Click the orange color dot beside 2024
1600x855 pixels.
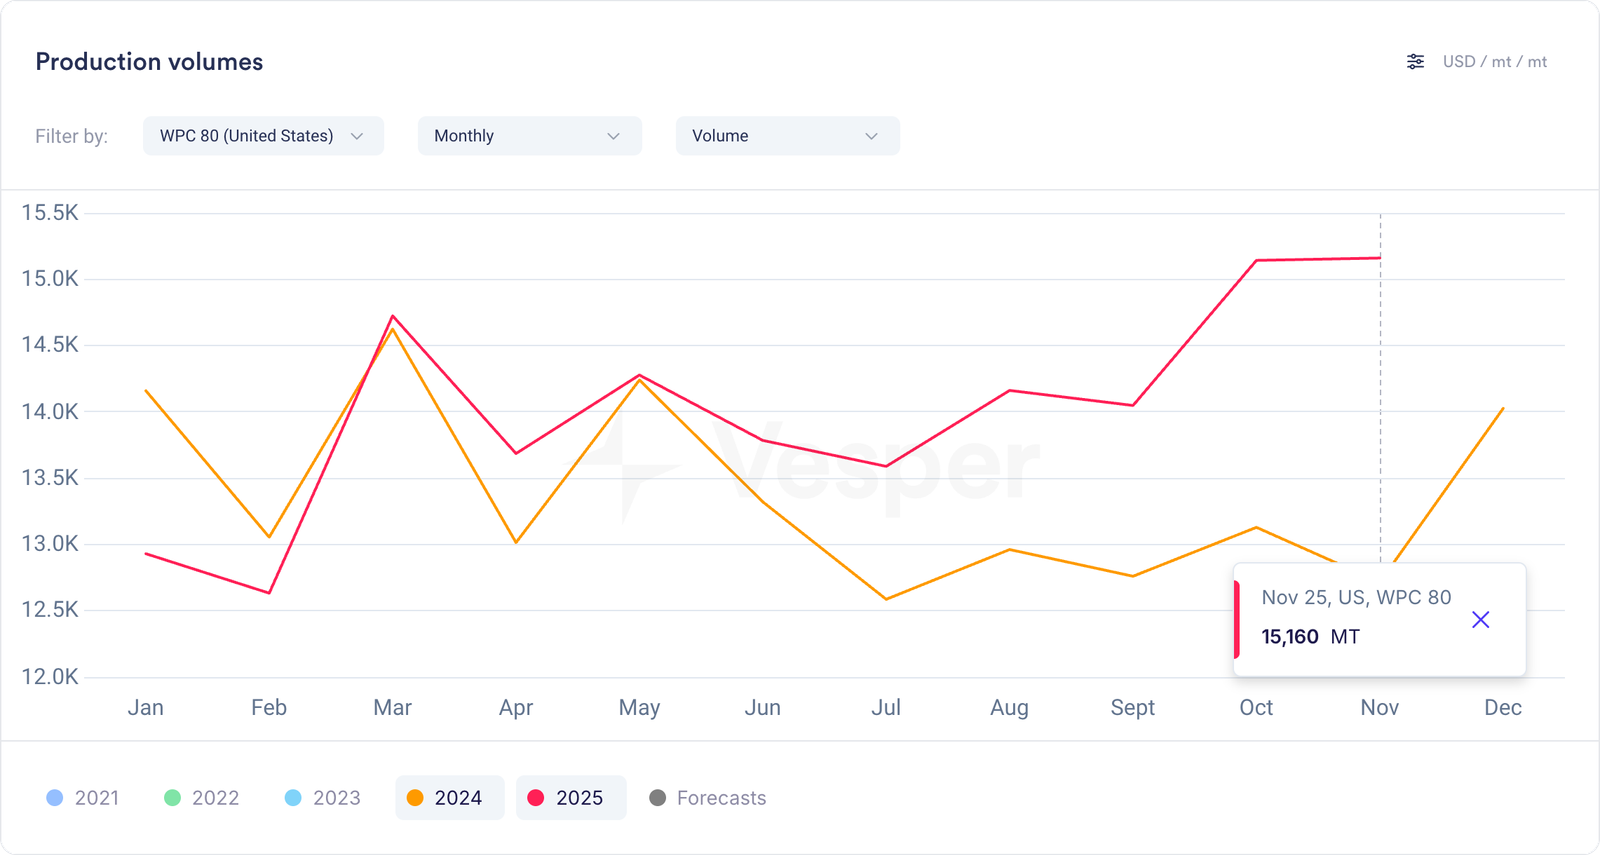(x=415, y=798)
